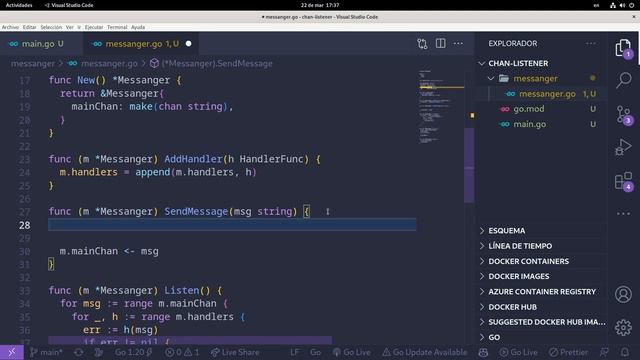Click the Go 1.20 version status item
Viewport: 640px width, 360px height.
133,352
